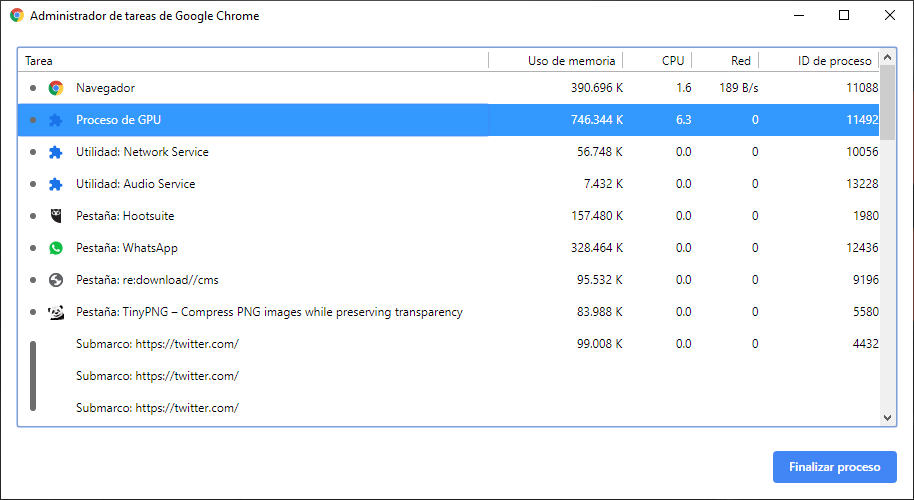The image size is (914, 500).
Task: Click the vertical scrollbar thumb
Action: coord(887,103)
